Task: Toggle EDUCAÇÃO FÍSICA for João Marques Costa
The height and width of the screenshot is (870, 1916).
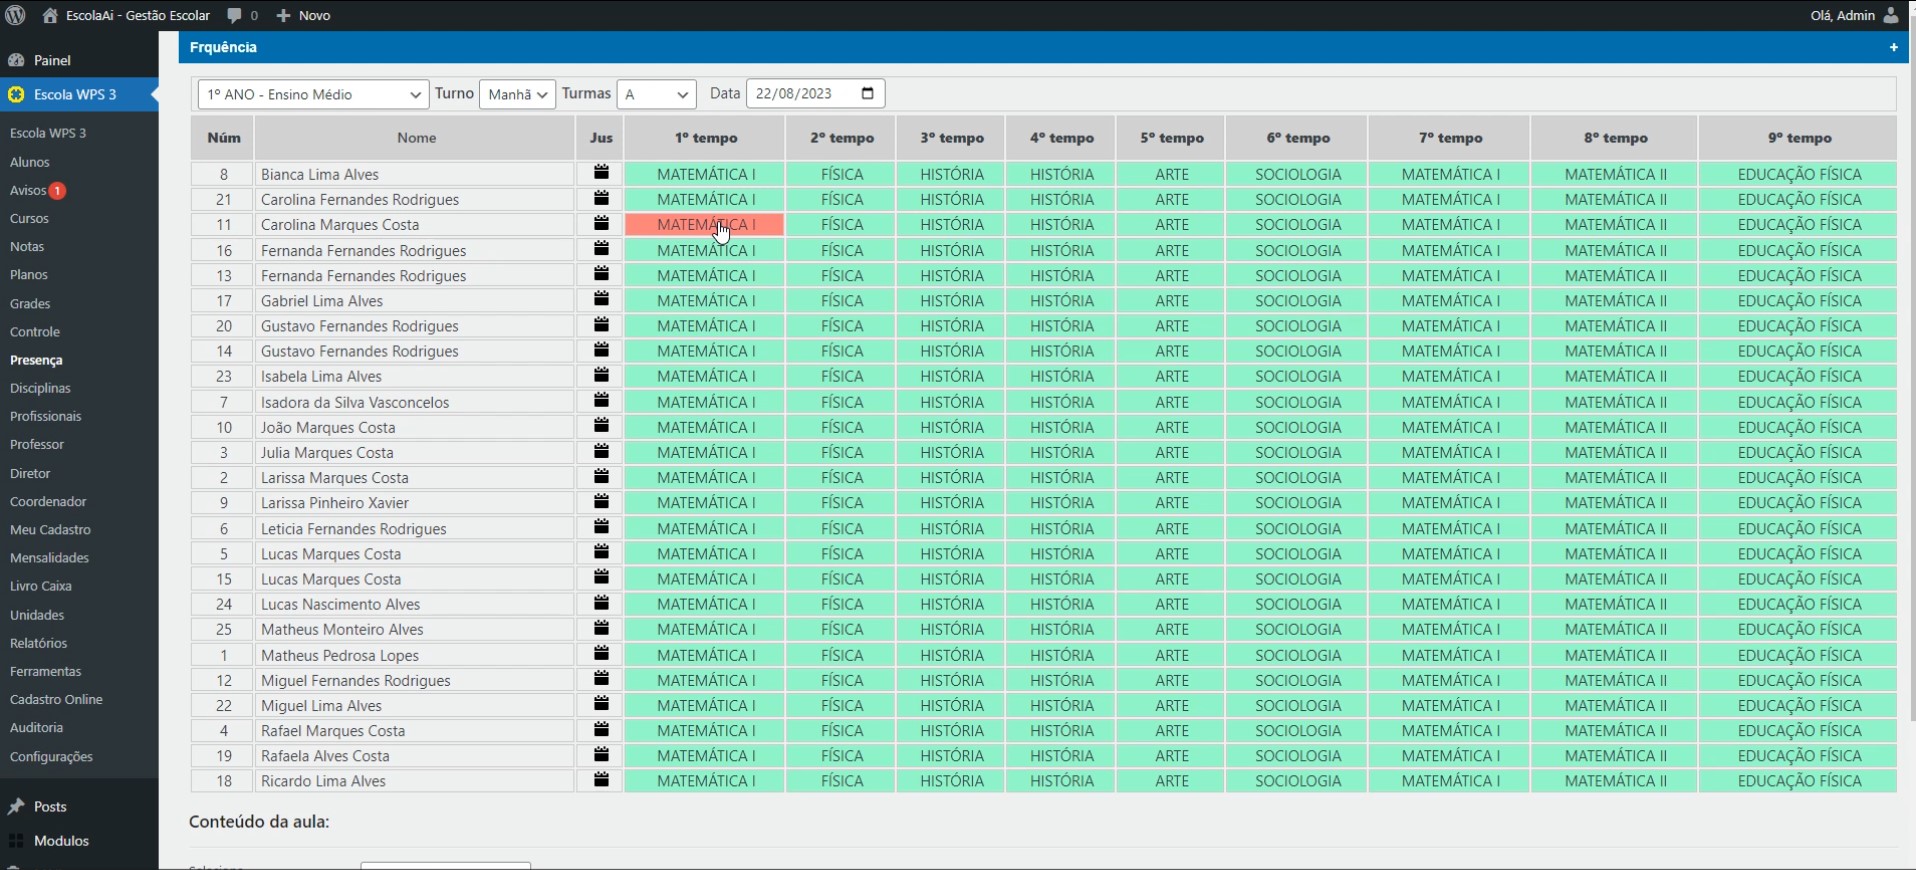Action: point(1798,427)
